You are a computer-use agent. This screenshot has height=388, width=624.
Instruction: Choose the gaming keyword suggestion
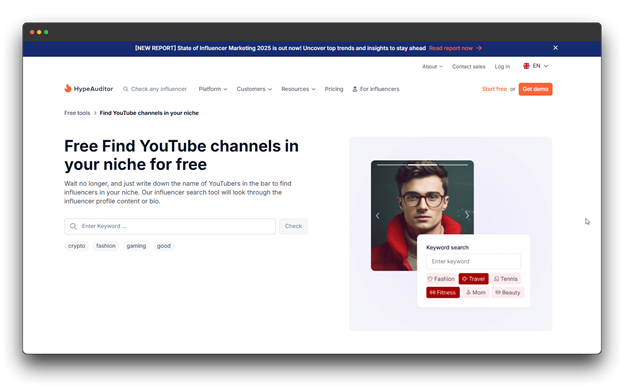[136, 246]
